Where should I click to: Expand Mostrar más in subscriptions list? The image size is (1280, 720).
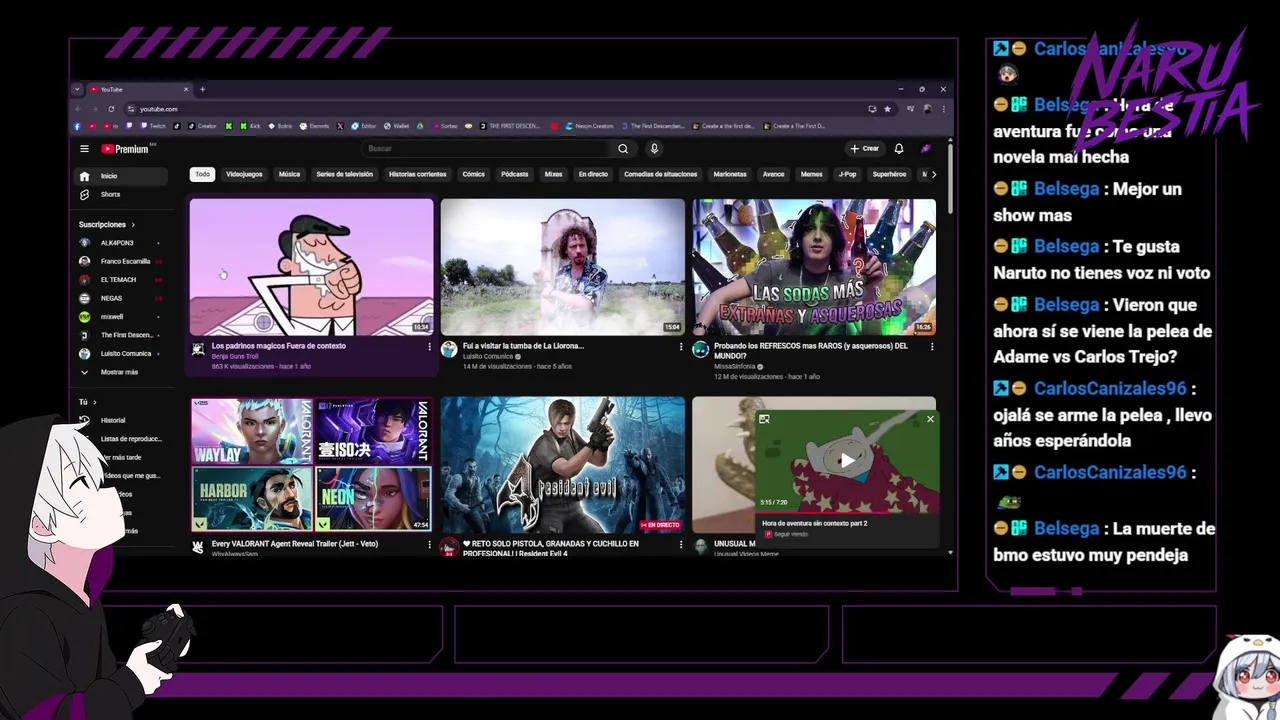tap(122, 372)
